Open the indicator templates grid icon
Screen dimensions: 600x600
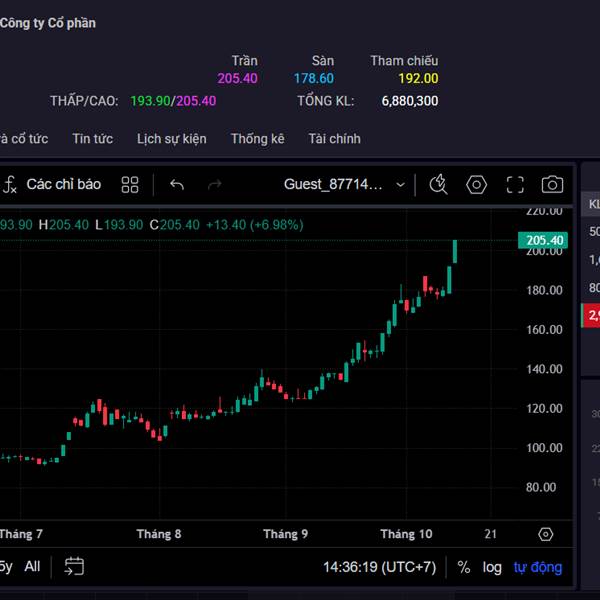tap(130, 184)
